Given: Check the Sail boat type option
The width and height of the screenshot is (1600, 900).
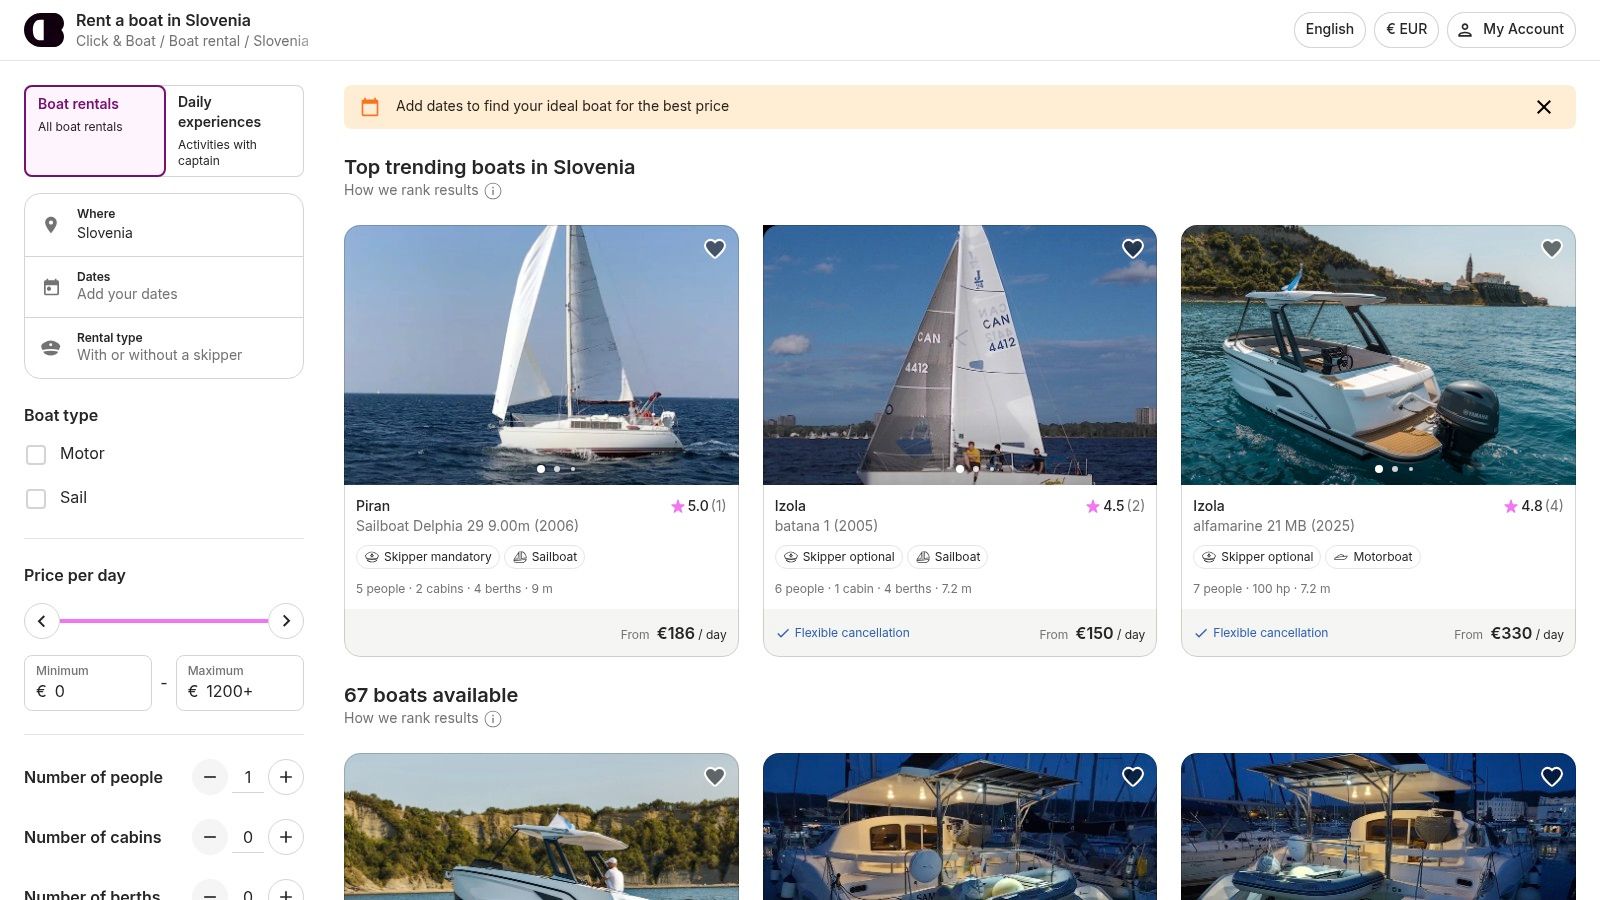Looking at the screenshot, I should (x=36, y=498).
